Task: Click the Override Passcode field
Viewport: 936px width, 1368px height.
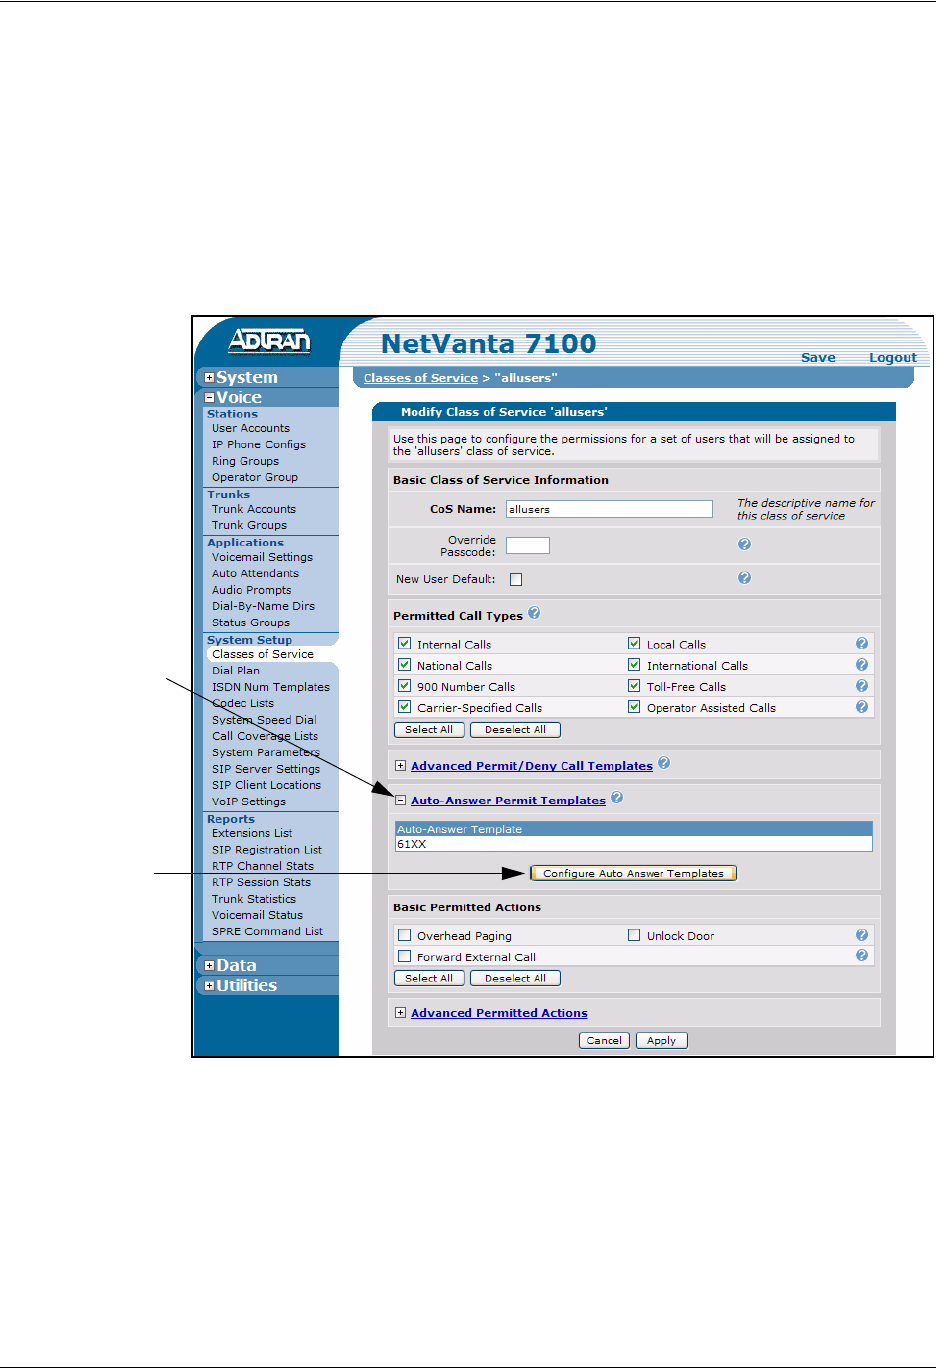Action: click(x=528, y=545)
